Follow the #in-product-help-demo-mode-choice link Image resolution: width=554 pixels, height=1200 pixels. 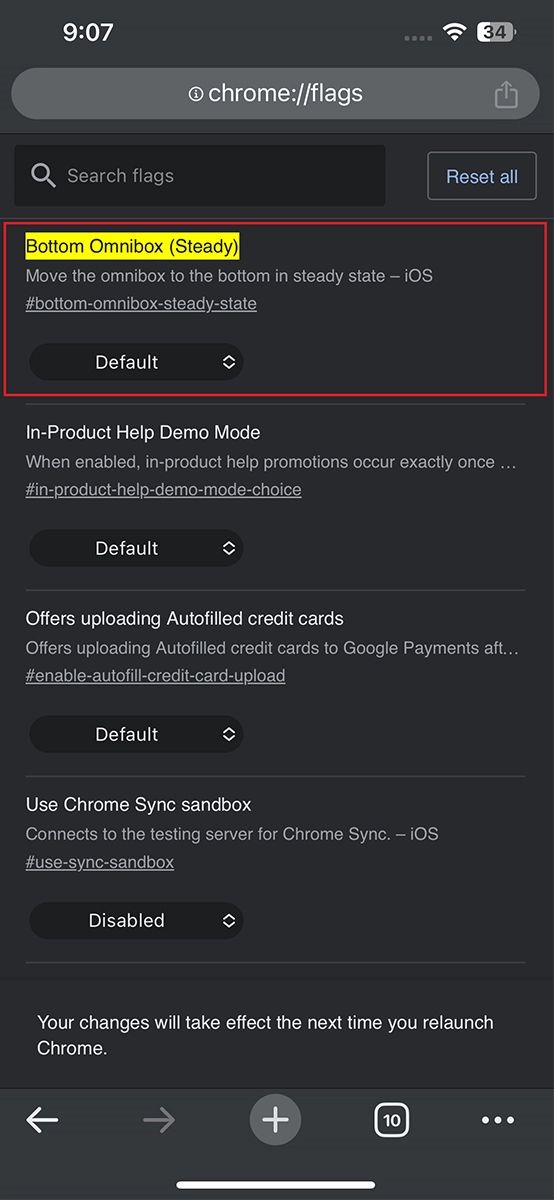point(163,490)
